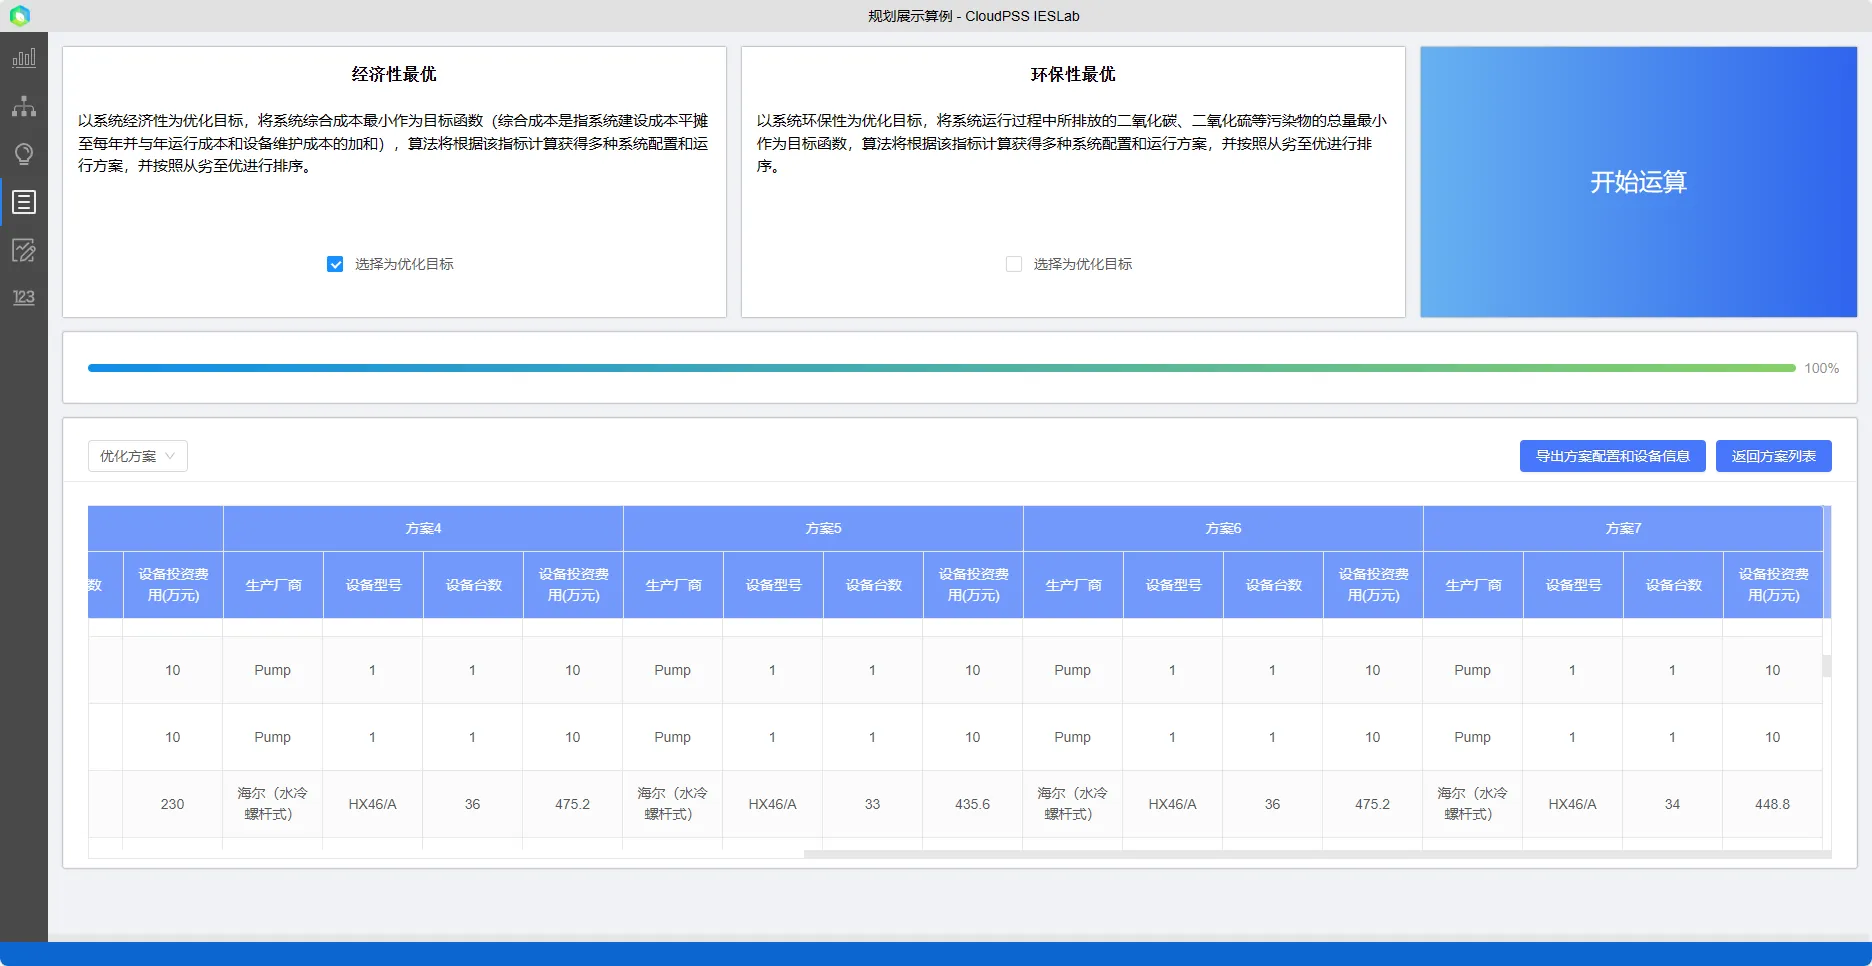Click 设备型号 header under 方案5

point(773,585)
